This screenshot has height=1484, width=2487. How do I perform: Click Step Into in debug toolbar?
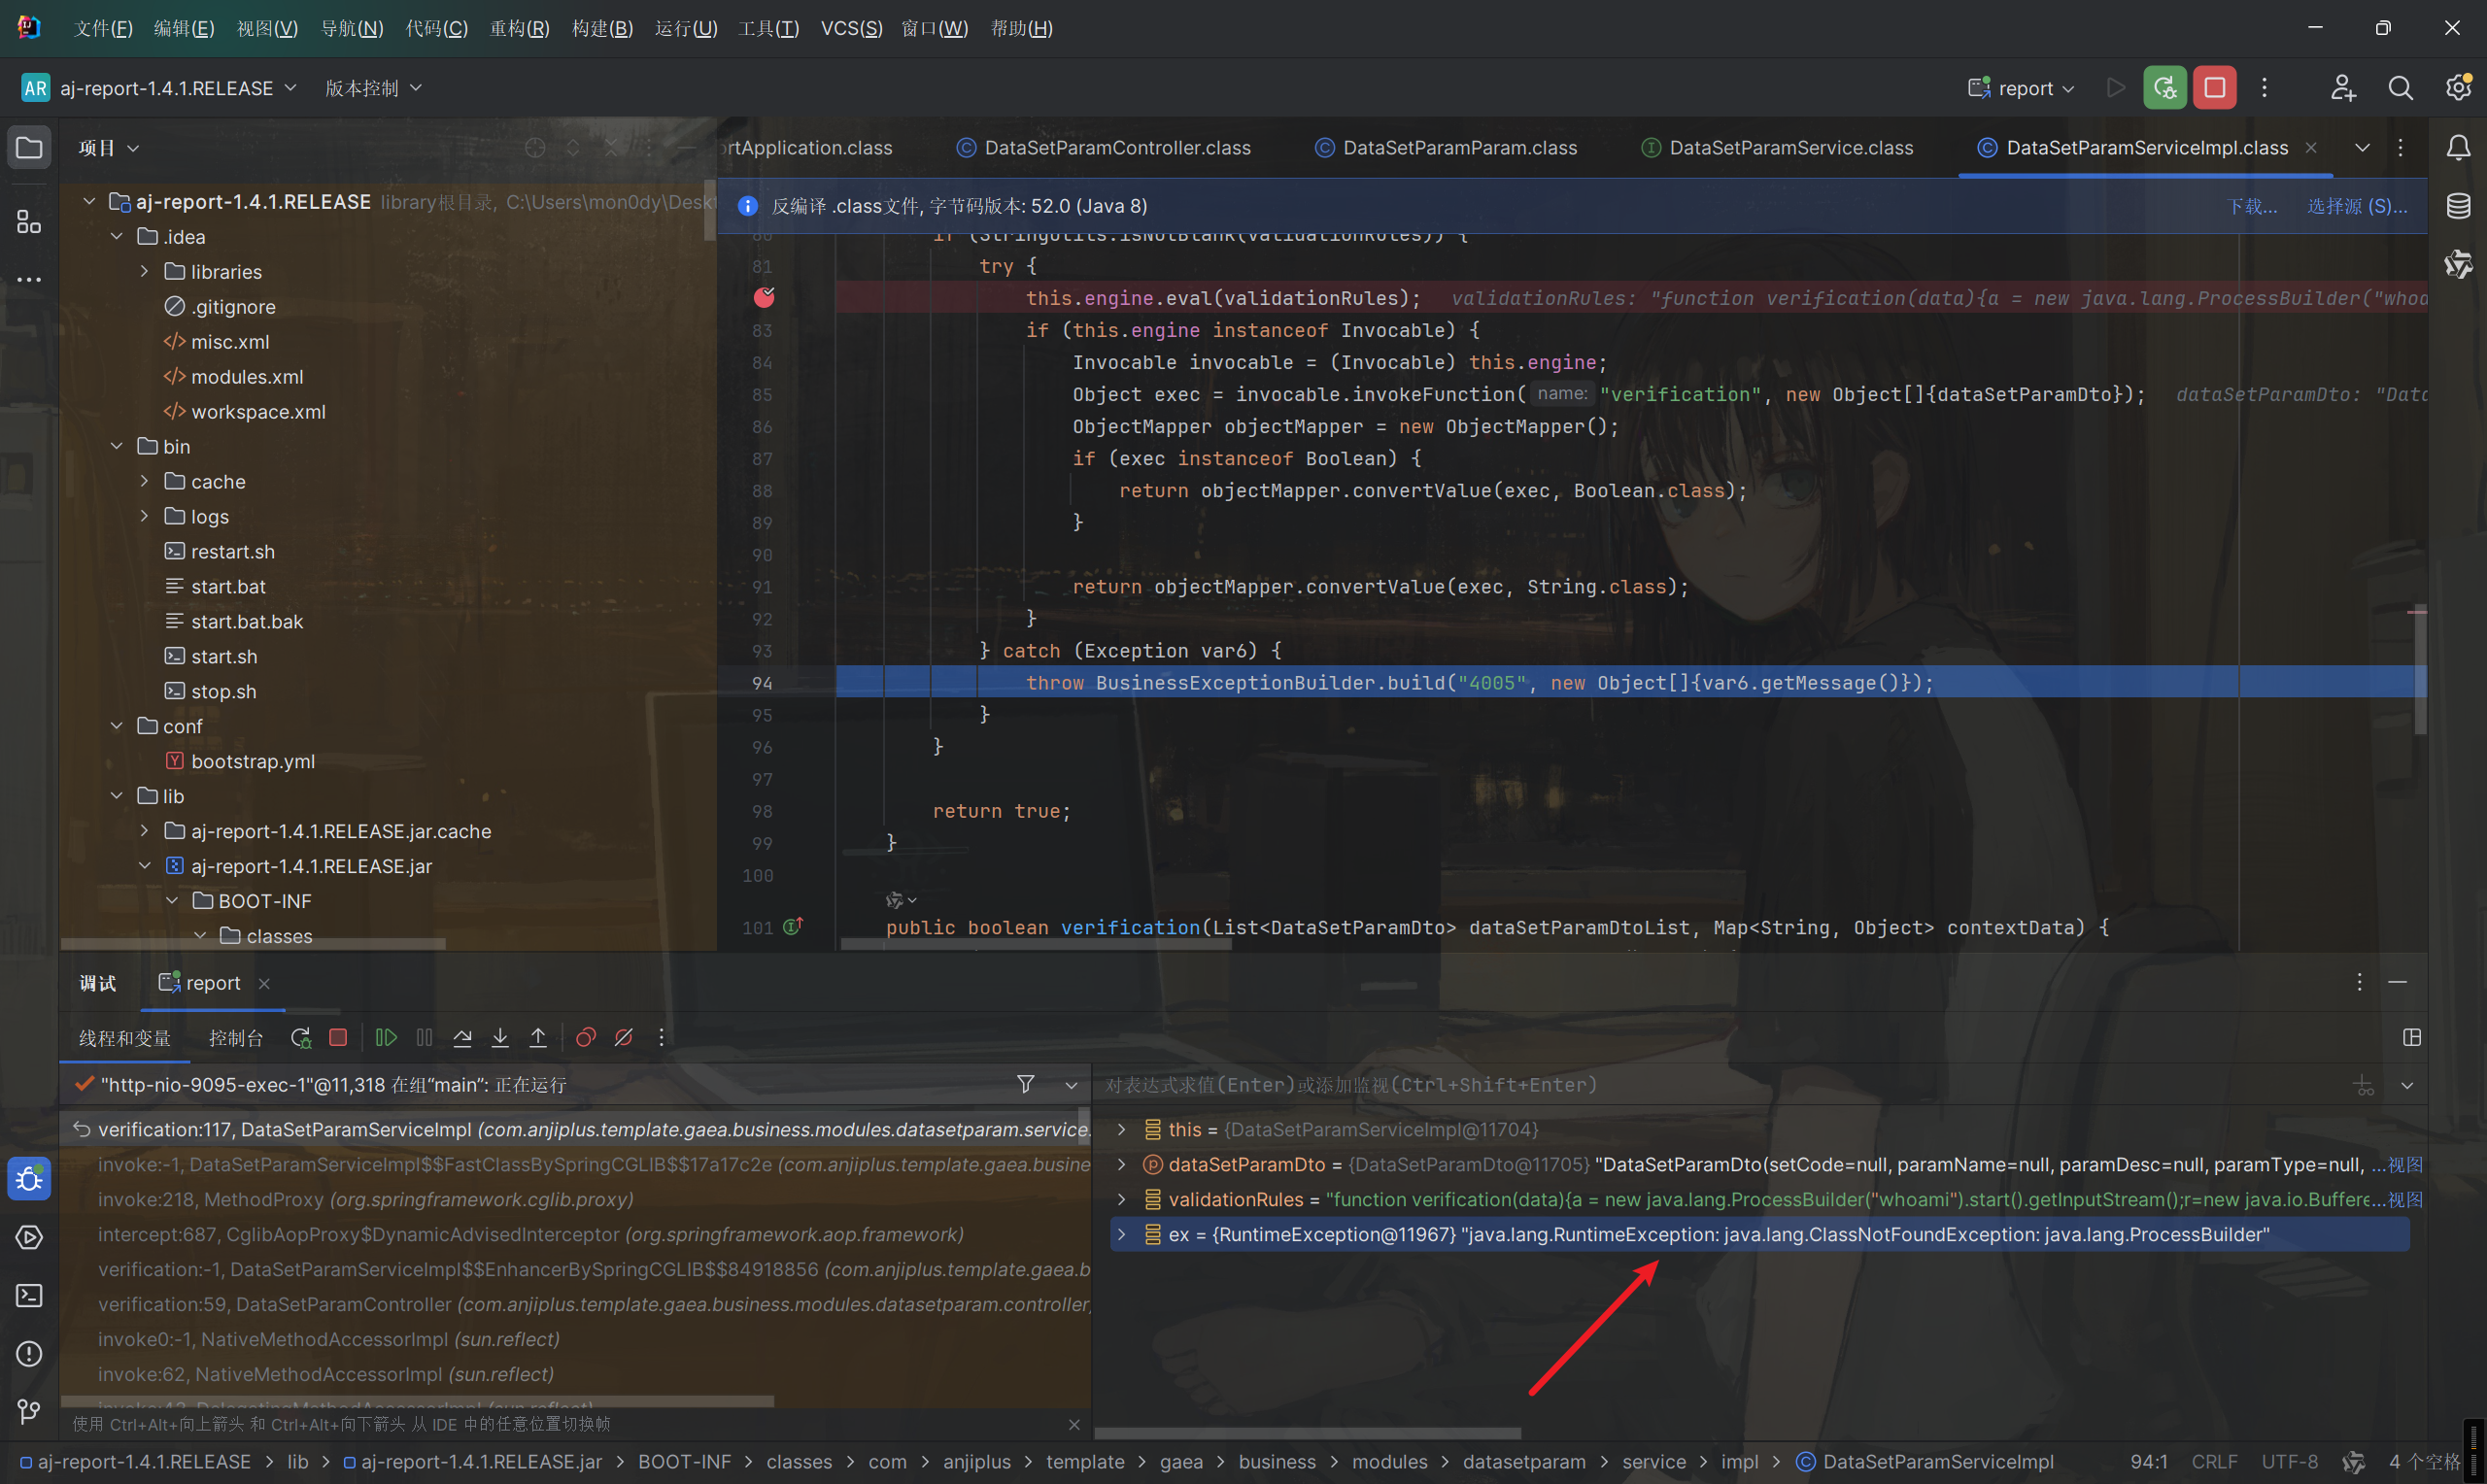point(500,1037)
